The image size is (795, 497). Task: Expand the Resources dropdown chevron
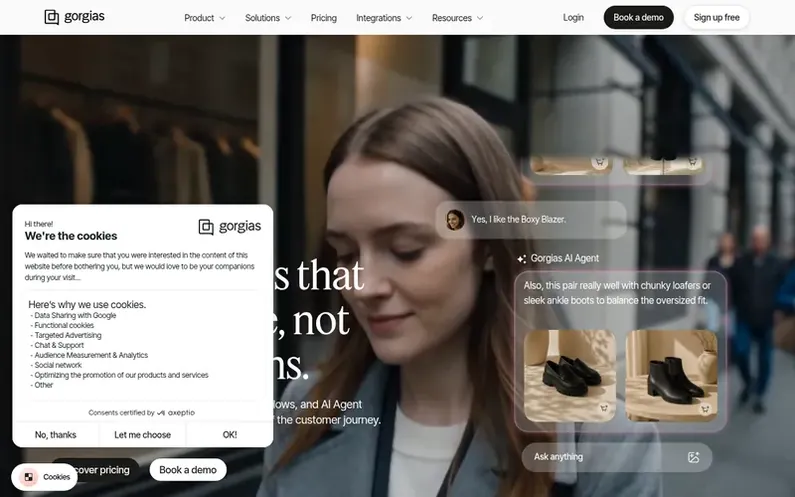[x=480, y=18]
